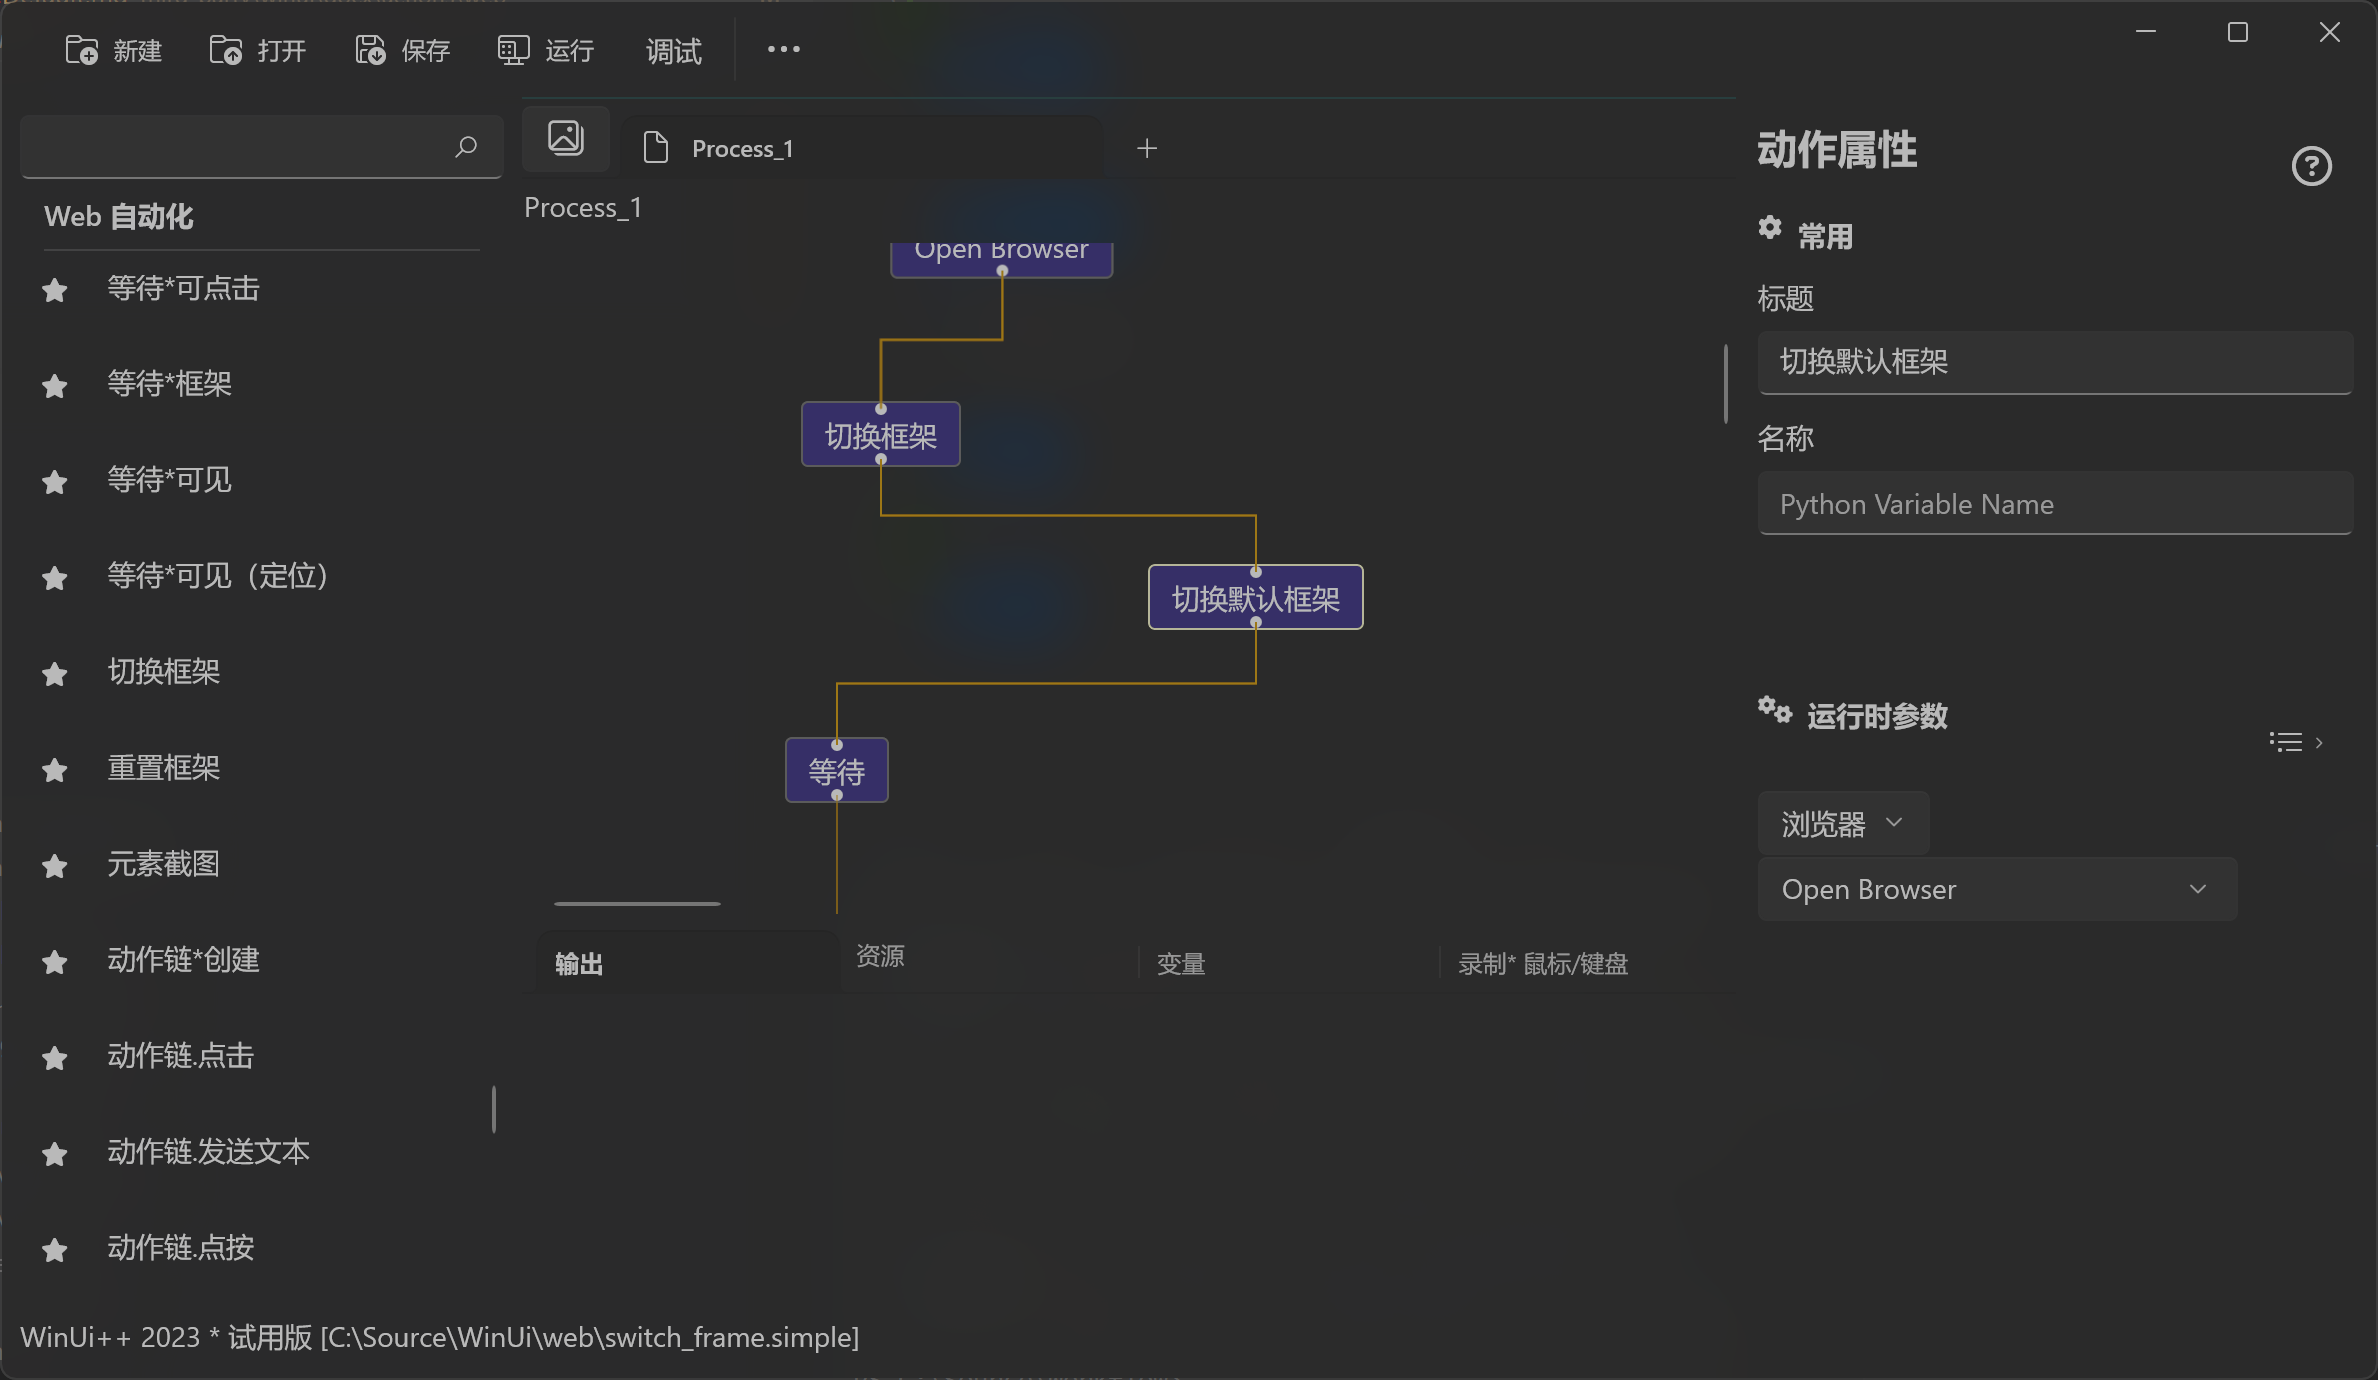Open the Open Browser dropdown
Screen dimensions: 2378x1380
coord(1996,889)
